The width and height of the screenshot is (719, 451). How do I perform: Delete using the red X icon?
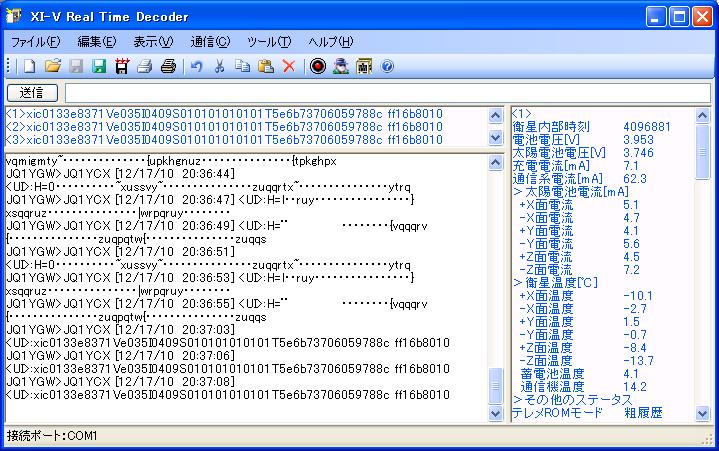tap(289, 66)
